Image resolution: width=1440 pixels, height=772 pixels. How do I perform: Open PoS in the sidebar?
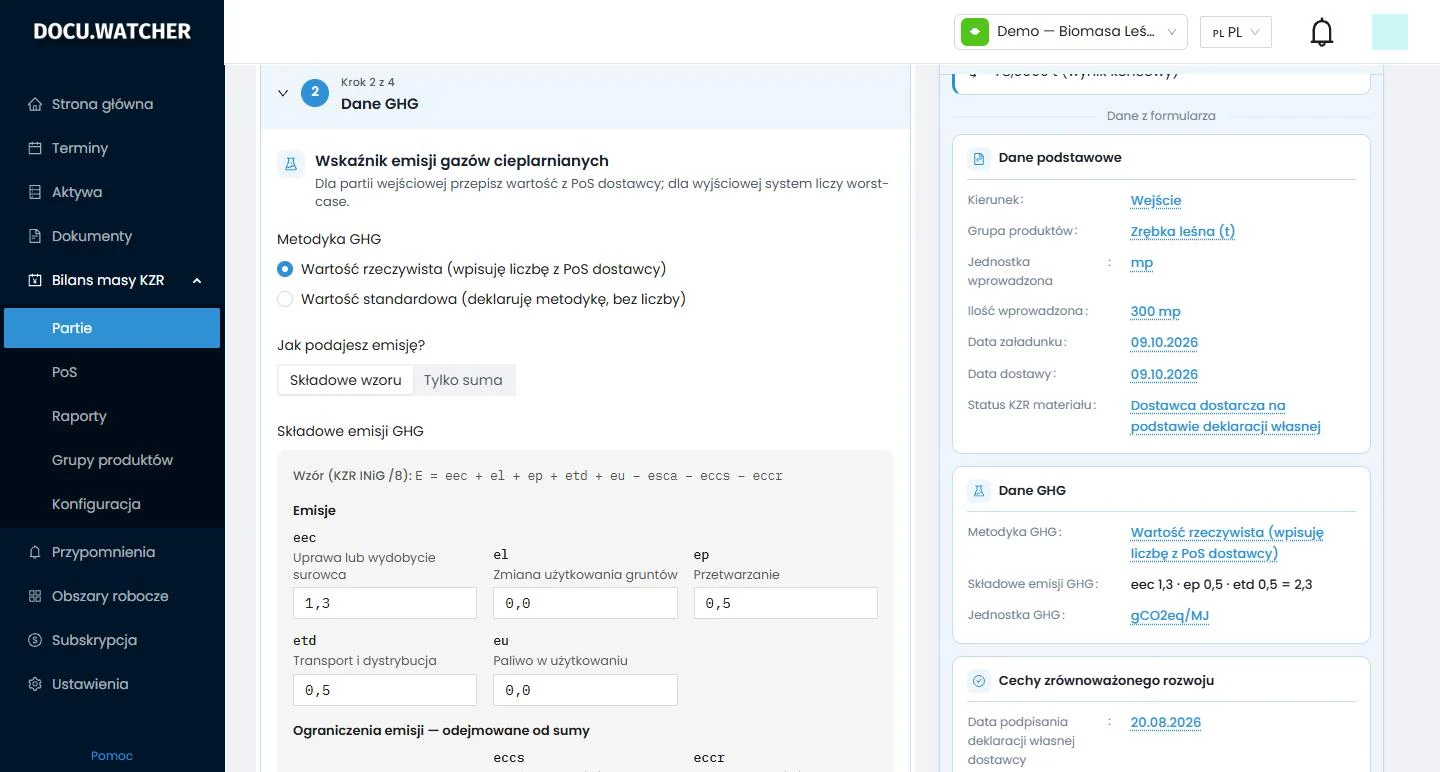[x=112, y=372]
